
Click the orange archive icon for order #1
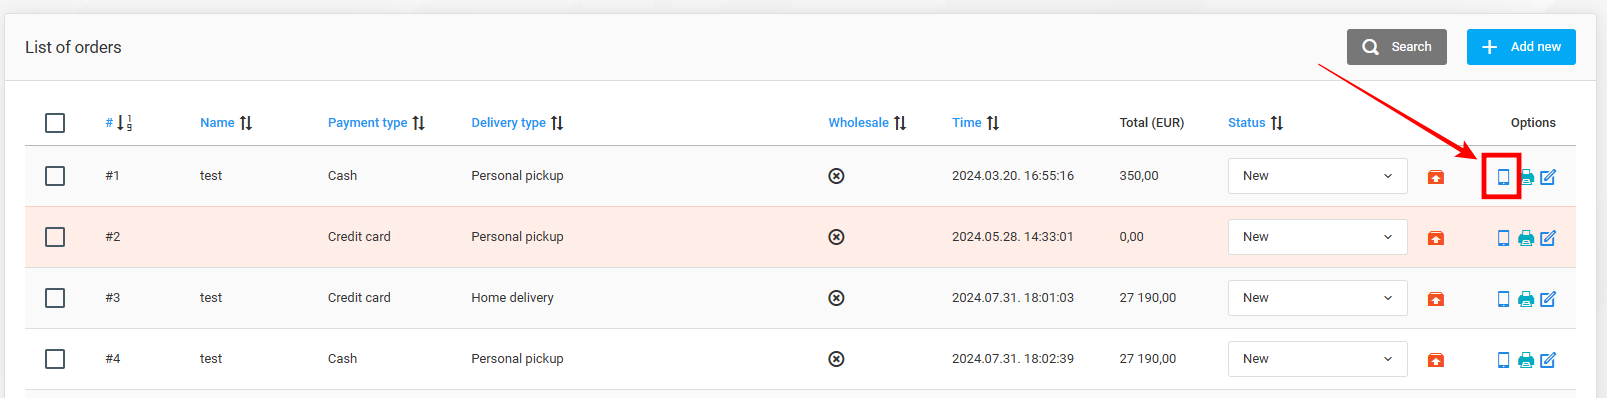1436,177
